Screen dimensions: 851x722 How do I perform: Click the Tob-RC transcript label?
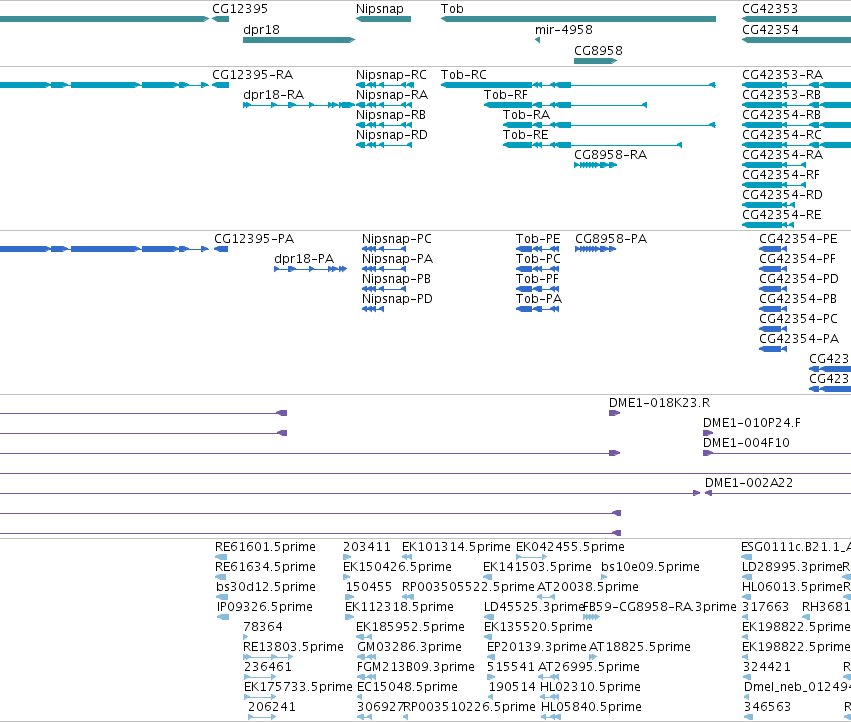463,75
